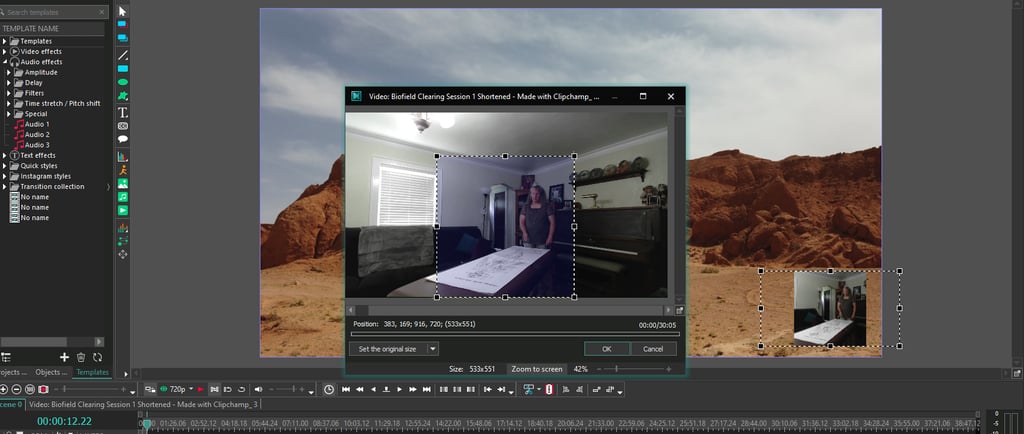This screenshot has width=1024, height=434.
Task: Click the red marker icon in toolbar
Action: pyautogui.click(x=549, y=389)
